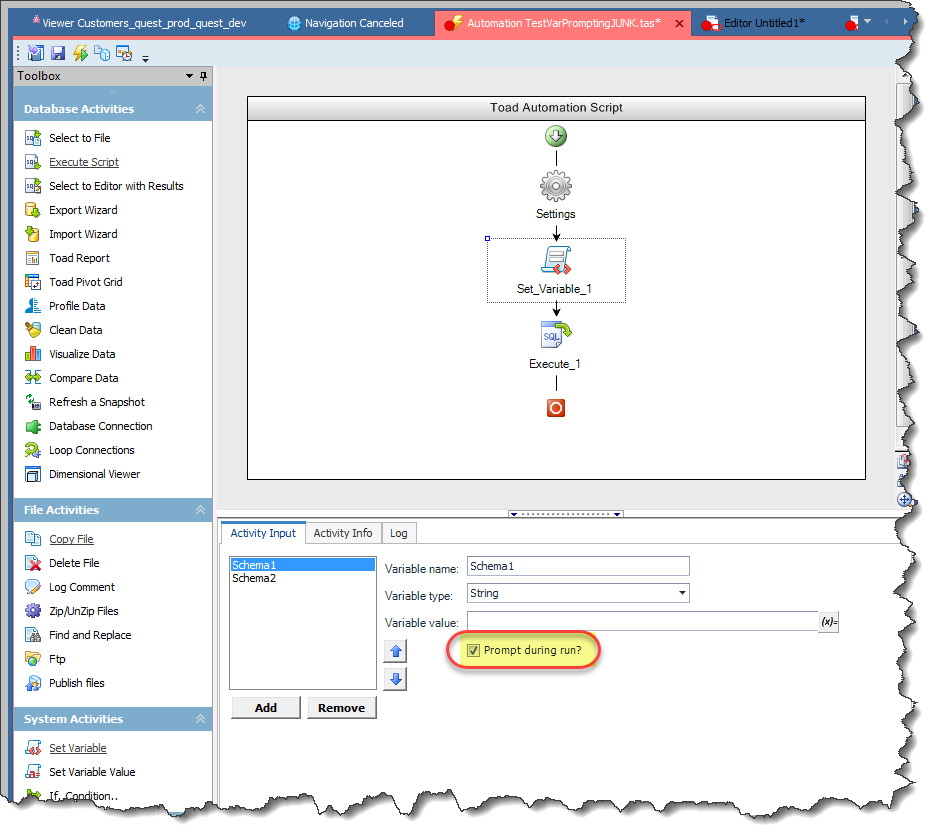This screenshot has height=838, width=940.
Task: Switch to the Activity Input tab
Action: coord(263,533)
